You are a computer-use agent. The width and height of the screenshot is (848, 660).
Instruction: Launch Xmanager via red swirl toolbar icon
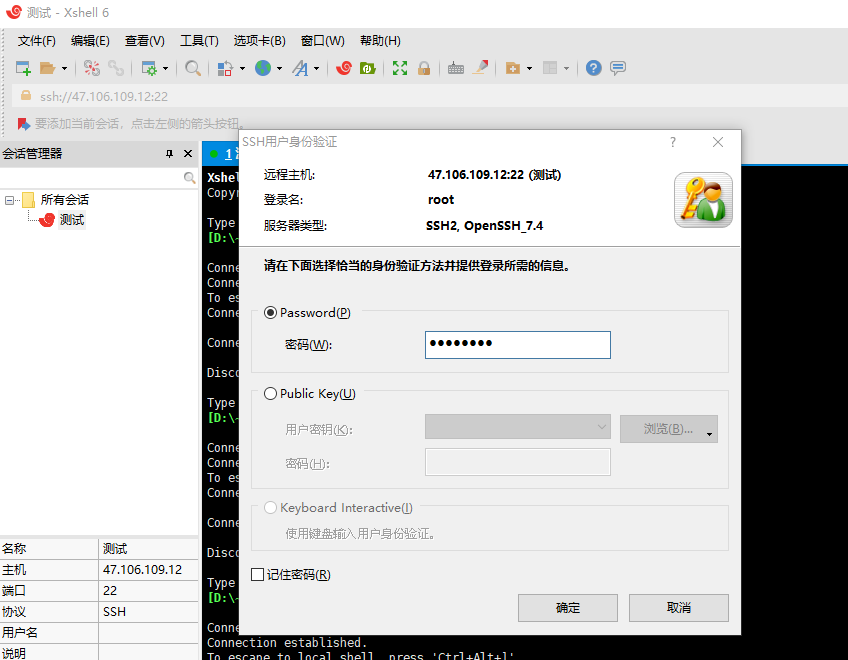click(x=343, y=68)
